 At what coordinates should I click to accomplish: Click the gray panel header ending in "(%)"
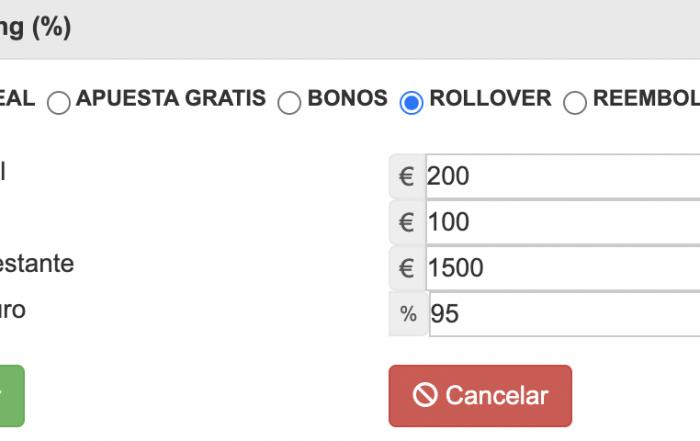[350, 29]
